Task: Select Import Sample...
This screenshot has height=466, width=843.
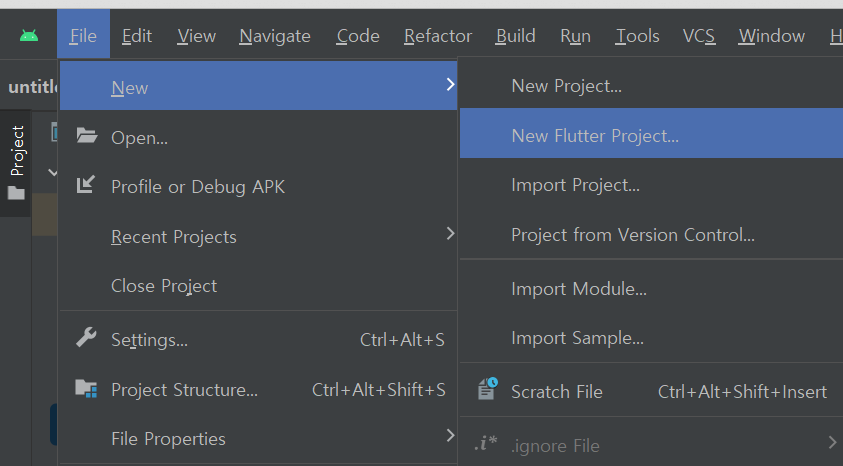Action: 577,338
